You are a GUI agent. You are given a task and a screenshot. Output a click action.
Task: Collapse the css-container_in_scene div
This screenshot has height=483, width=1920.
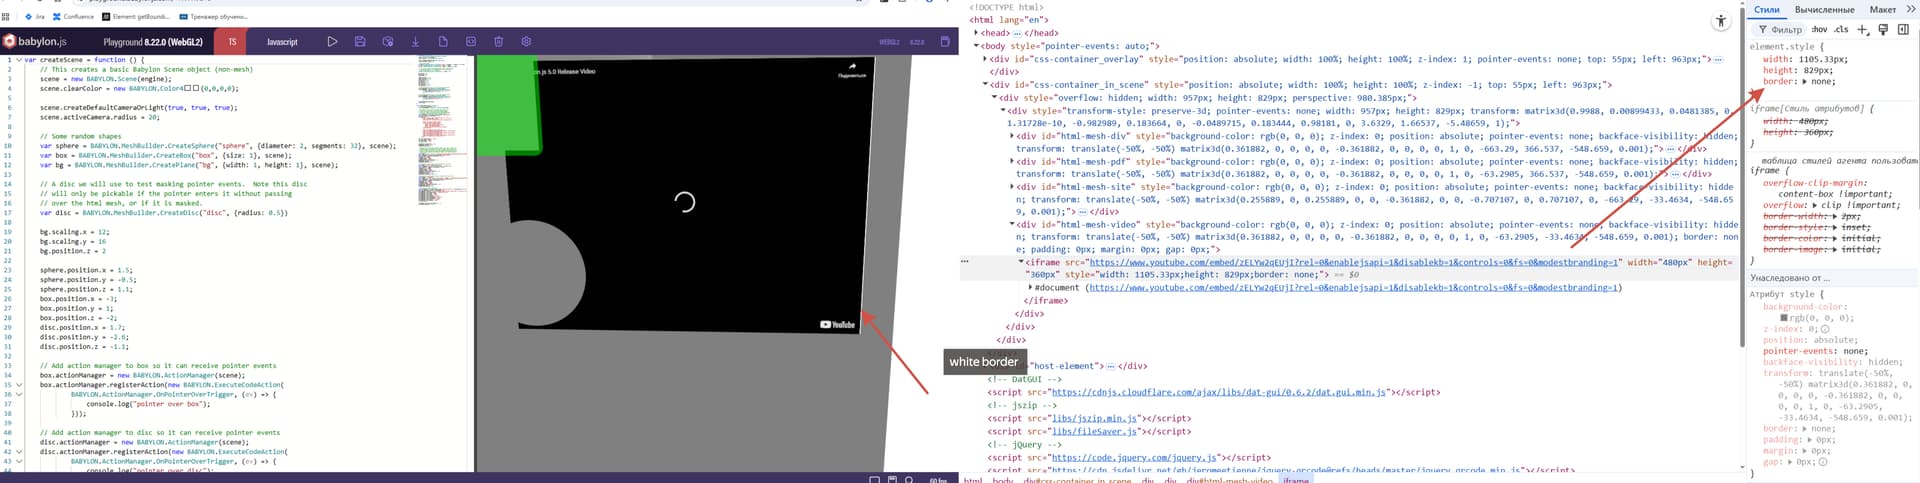tap(986, 85)
